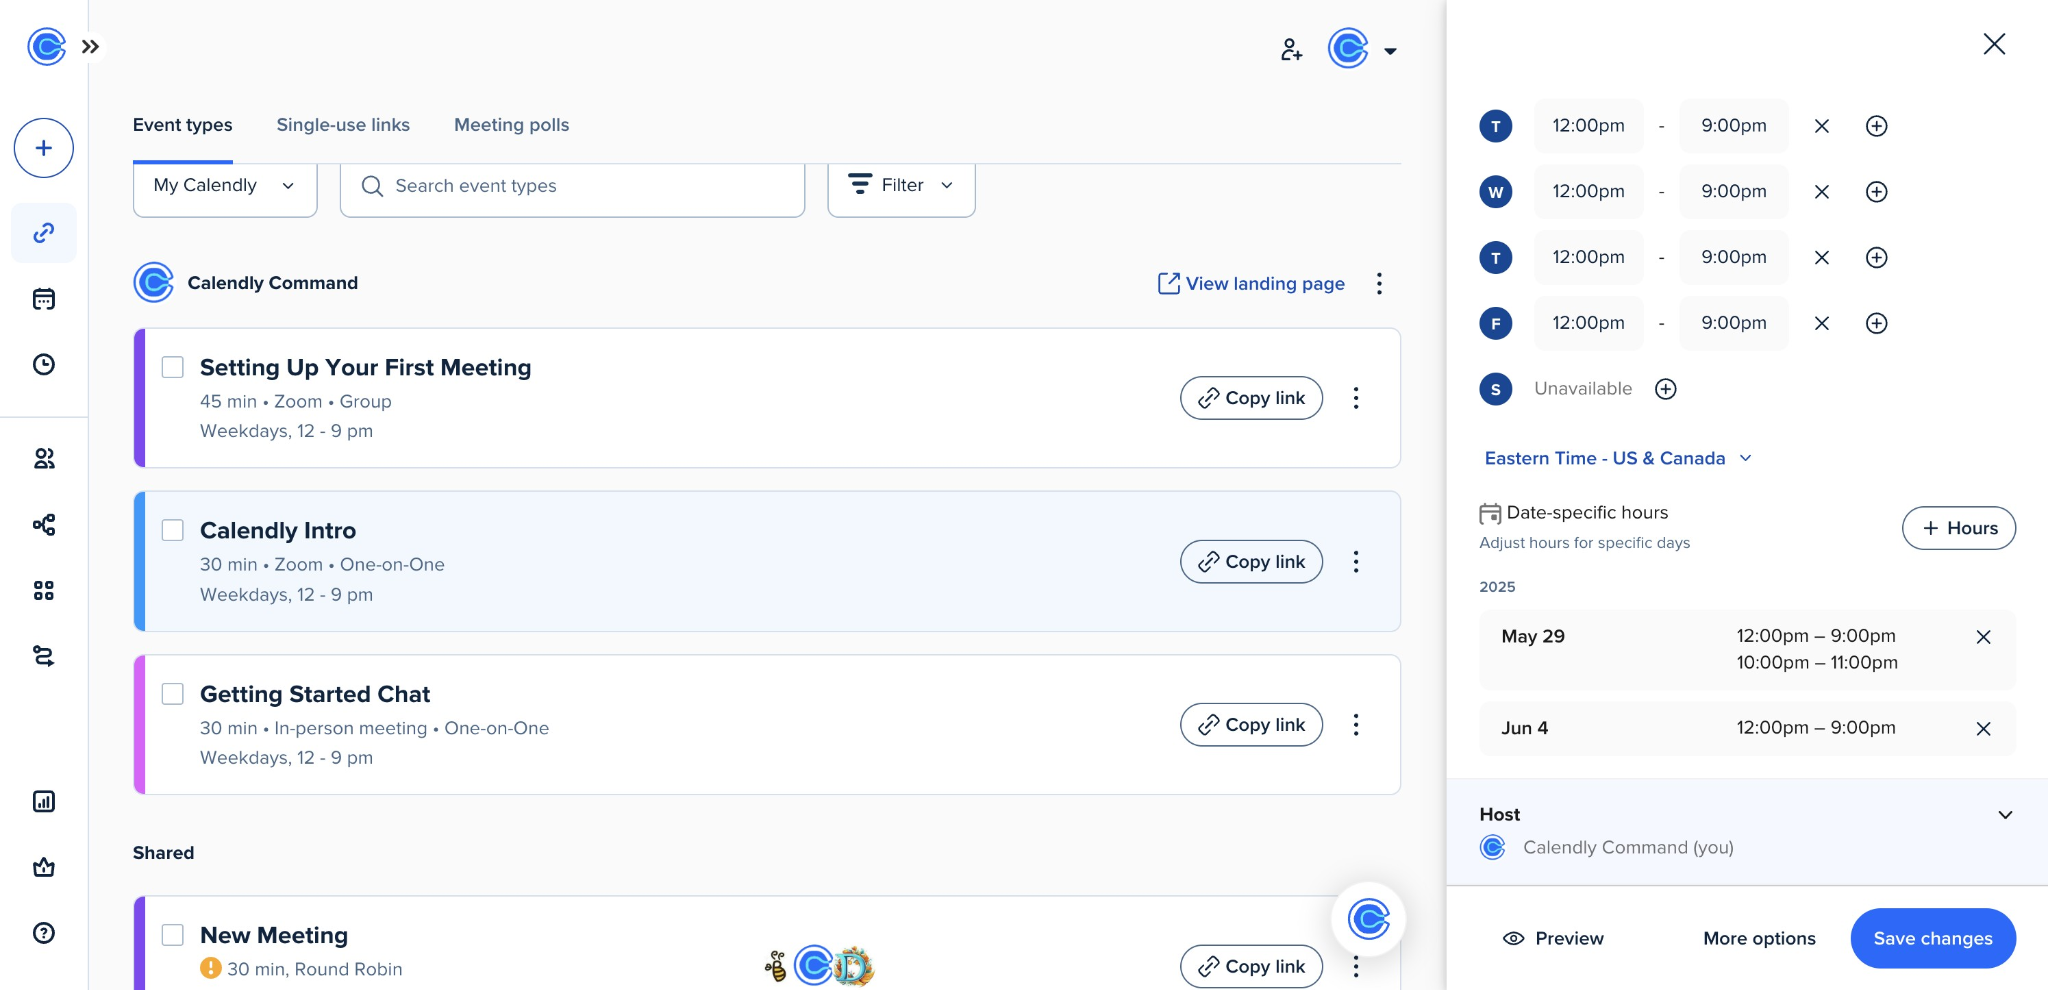Screen dimensions: 2048x990
Task: Close the availability side panel
Action: click(1994, 44)
